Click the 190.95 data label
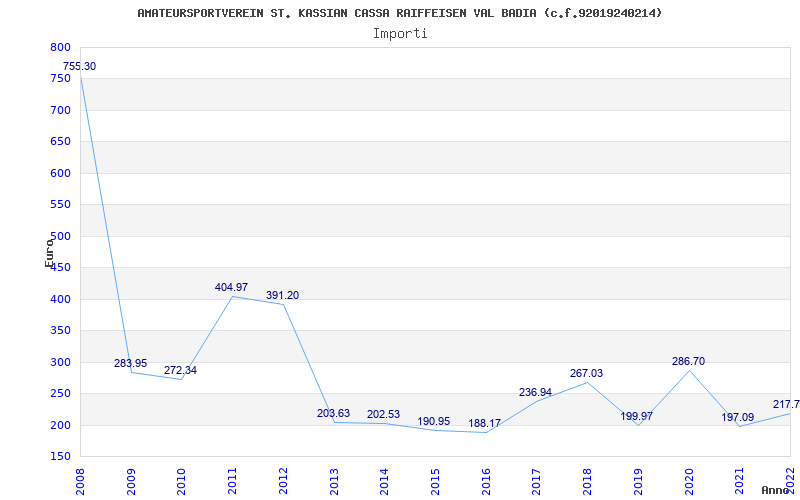This screenshot has width=800, height=500. click(434, 421)
